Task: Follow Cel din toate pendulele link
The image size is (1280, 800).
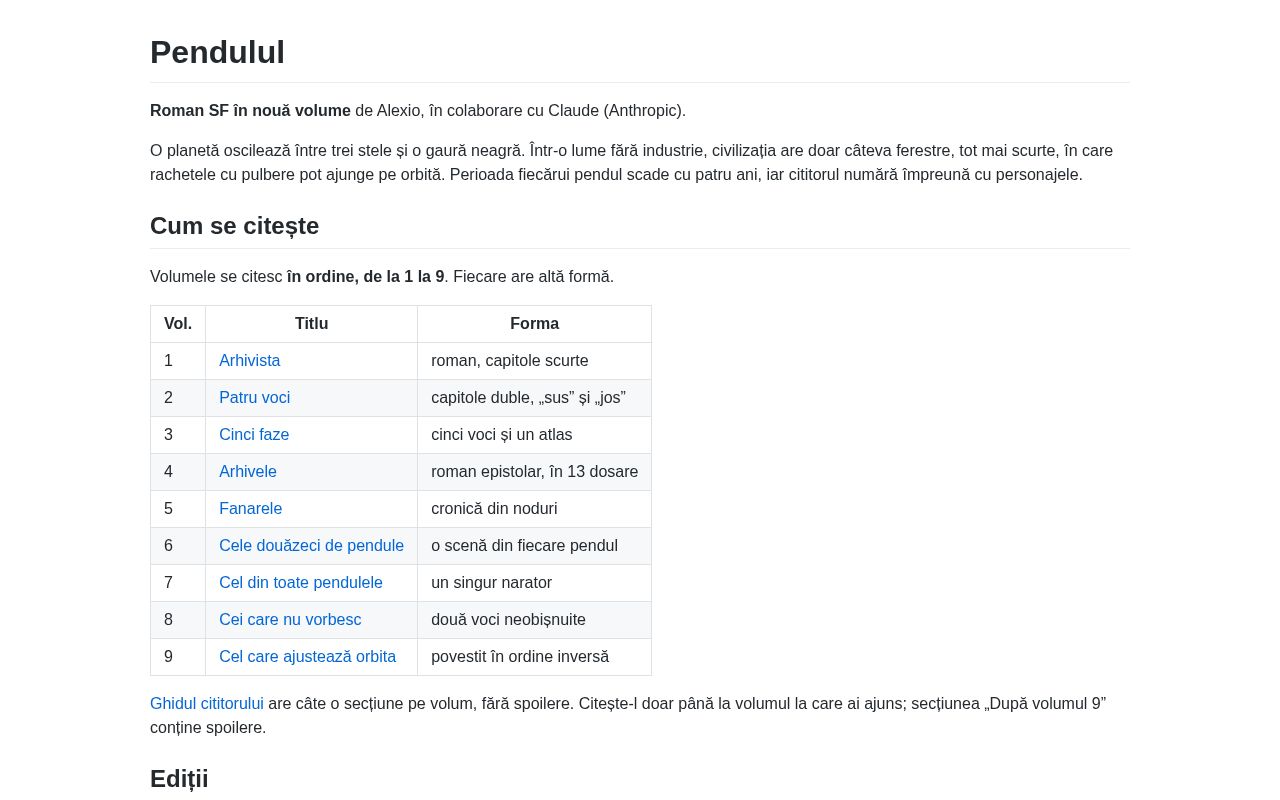Action: tap(301, 583)
